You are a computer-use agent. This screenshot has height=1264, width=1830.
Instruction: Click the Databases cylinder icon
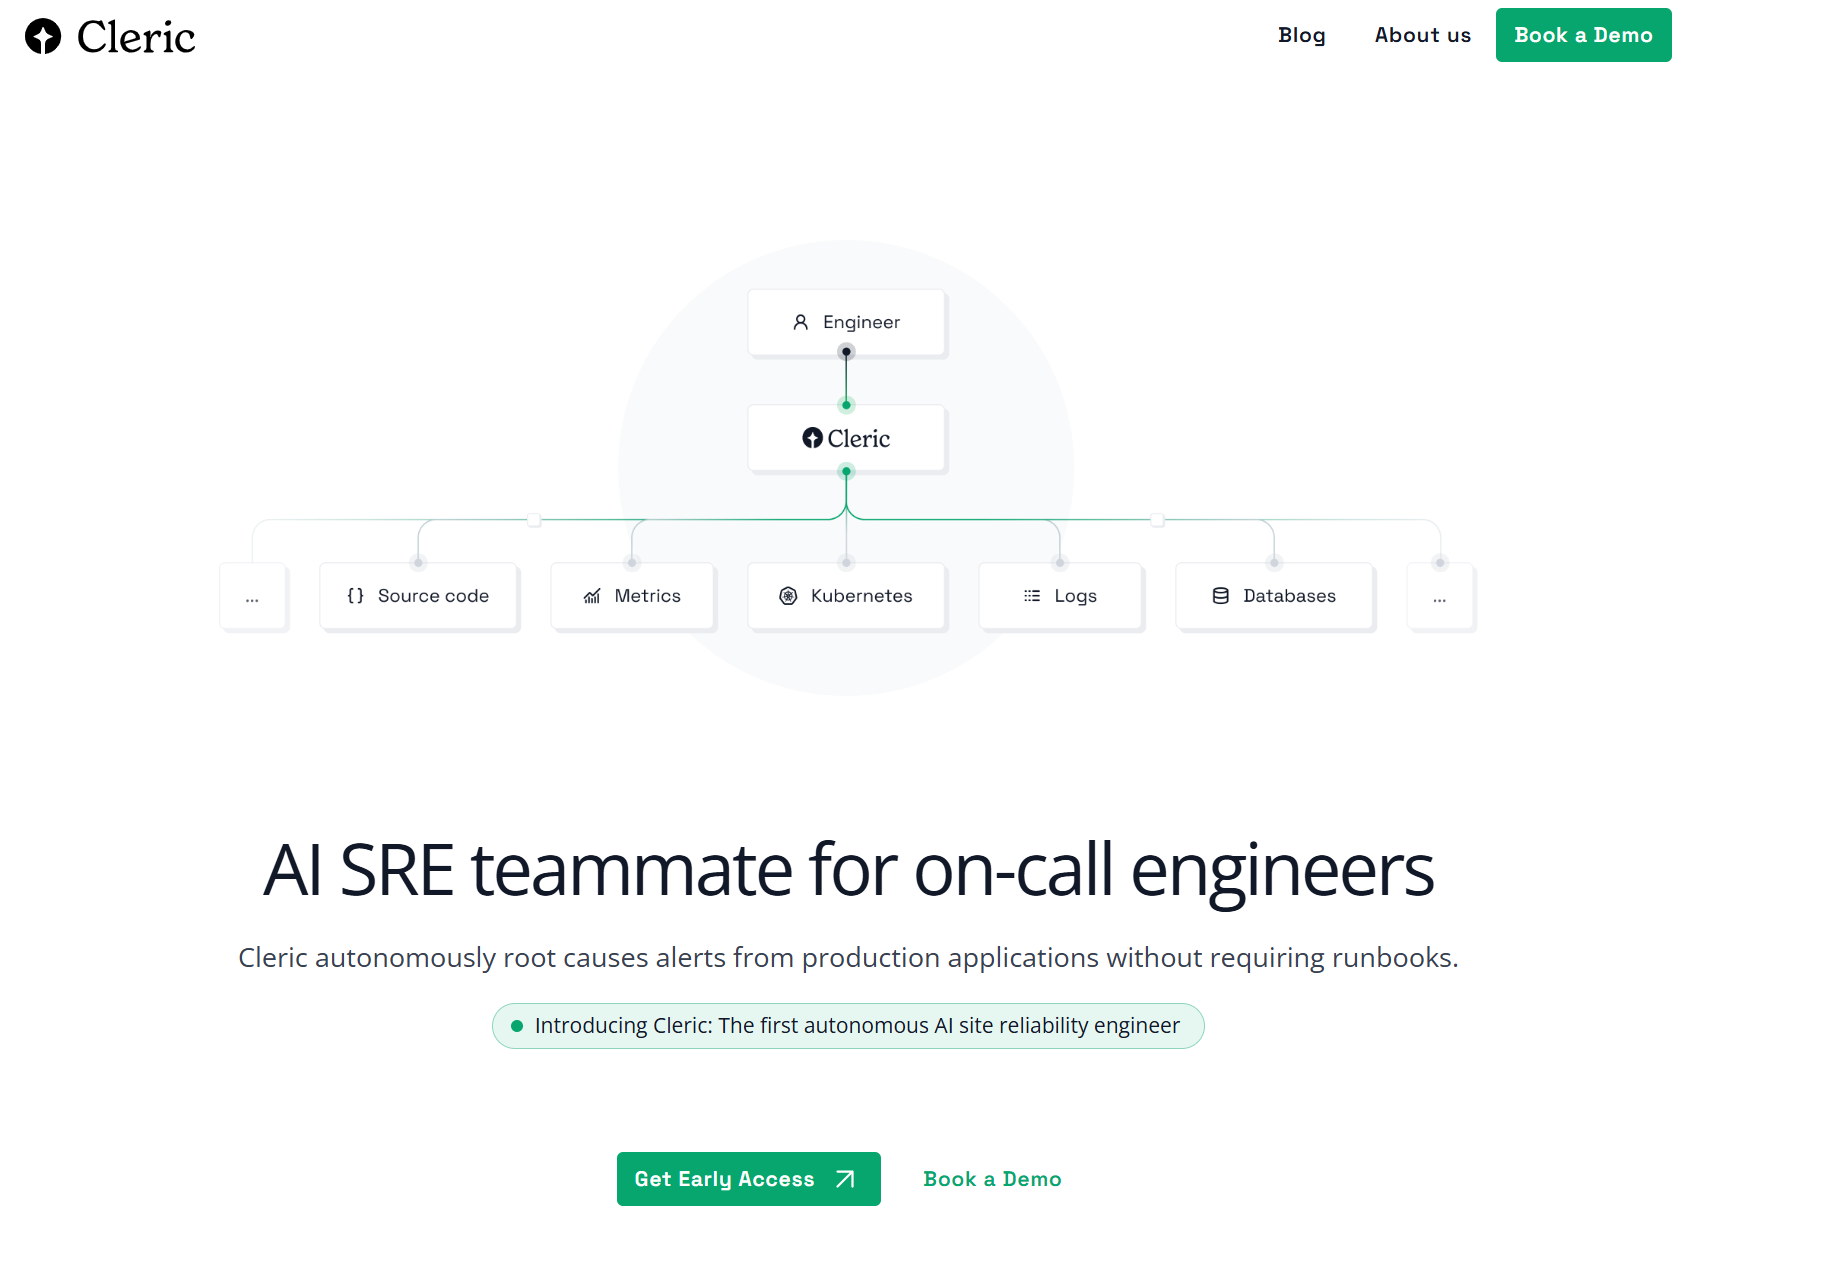pos(1220,596)
